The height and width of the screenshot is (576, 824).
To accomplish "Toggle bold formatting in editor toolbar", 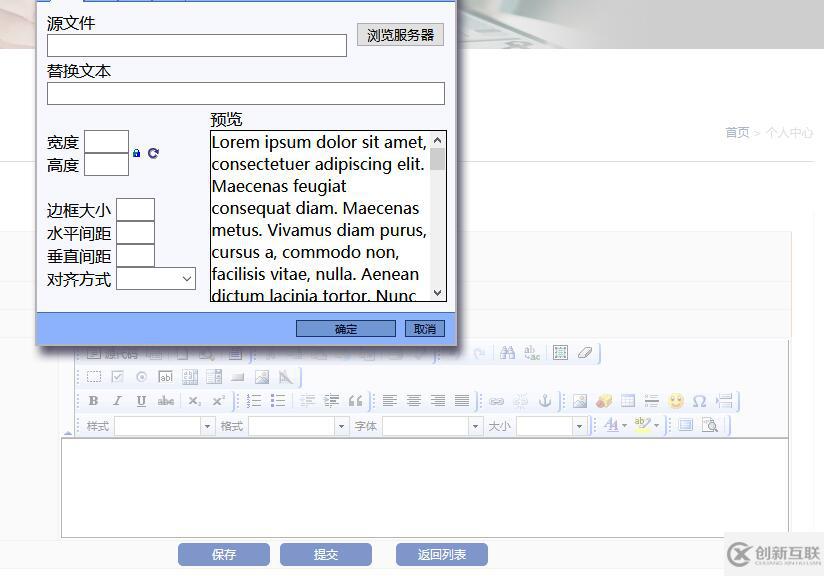I will click(94, 401).
